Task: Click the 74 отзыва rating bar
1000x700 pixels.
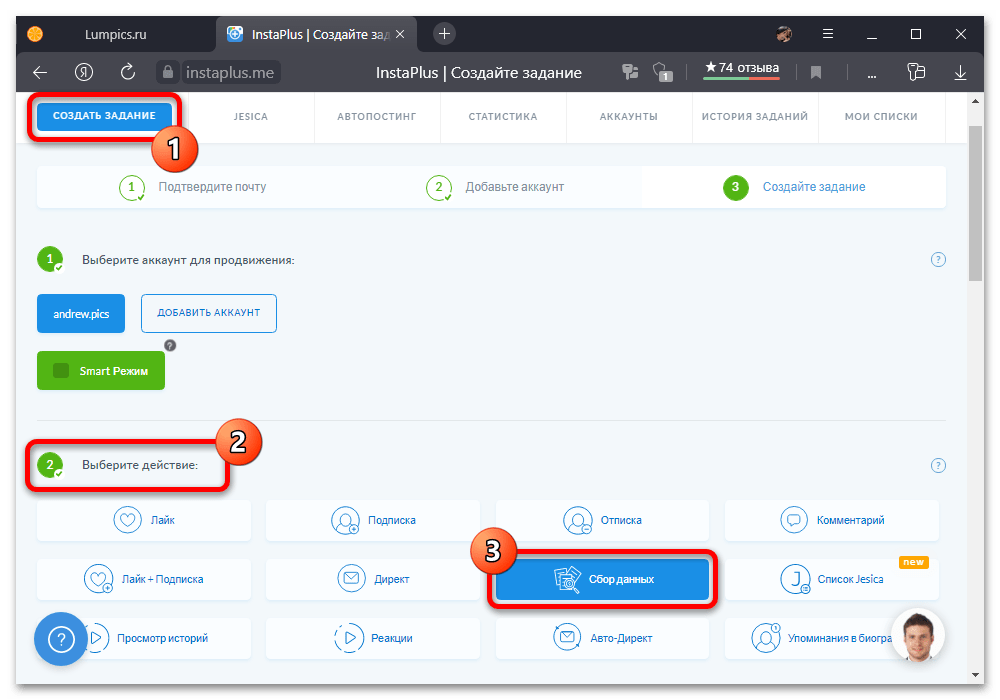Action: point(741,70)
